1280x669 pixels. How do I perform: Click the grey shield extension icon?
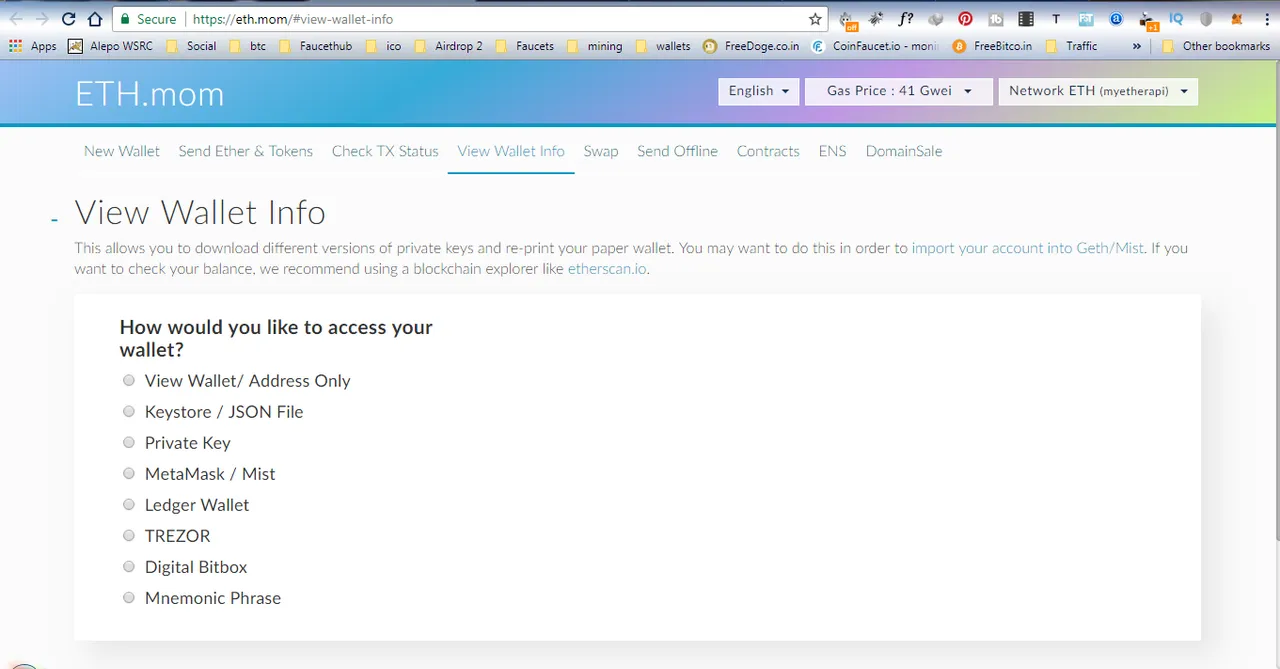(1206, 19)
